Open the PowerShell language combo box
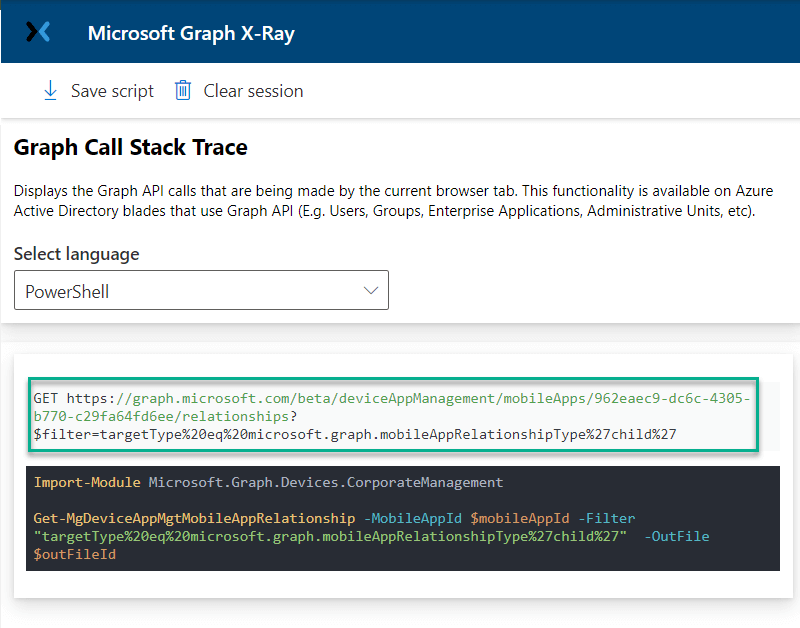The height and width of the screenshot is (628, 800). tap(201, 290)
